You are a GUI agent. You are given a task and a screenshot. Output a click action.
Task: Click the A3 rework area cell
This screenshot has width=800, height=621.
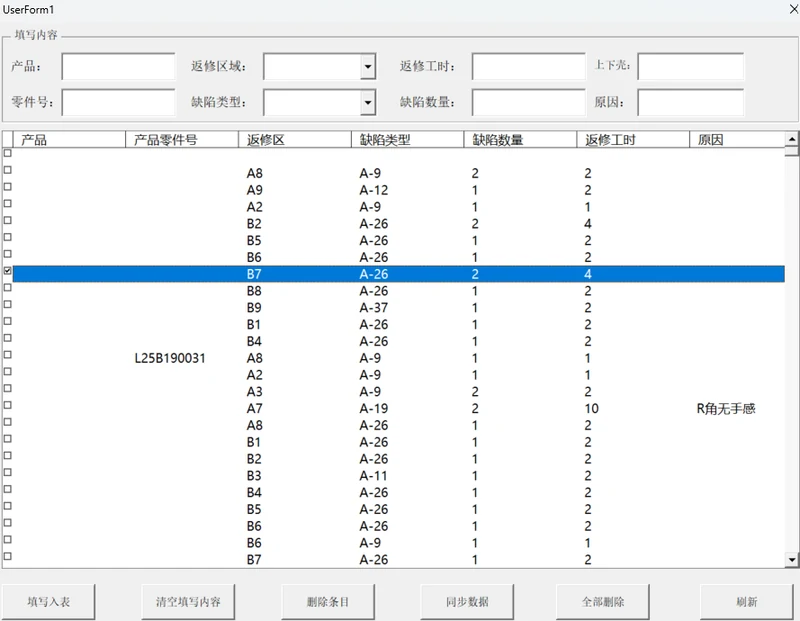254,392
